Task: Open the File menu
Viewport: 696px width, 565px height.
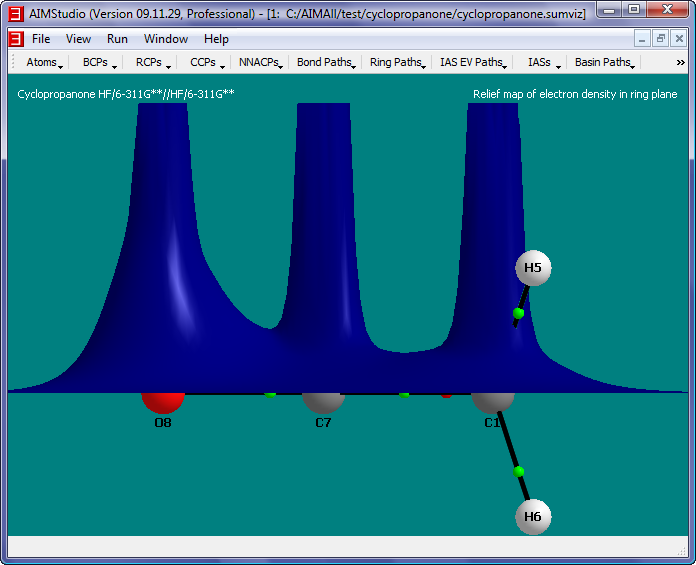Action: [x=41, y=39]
